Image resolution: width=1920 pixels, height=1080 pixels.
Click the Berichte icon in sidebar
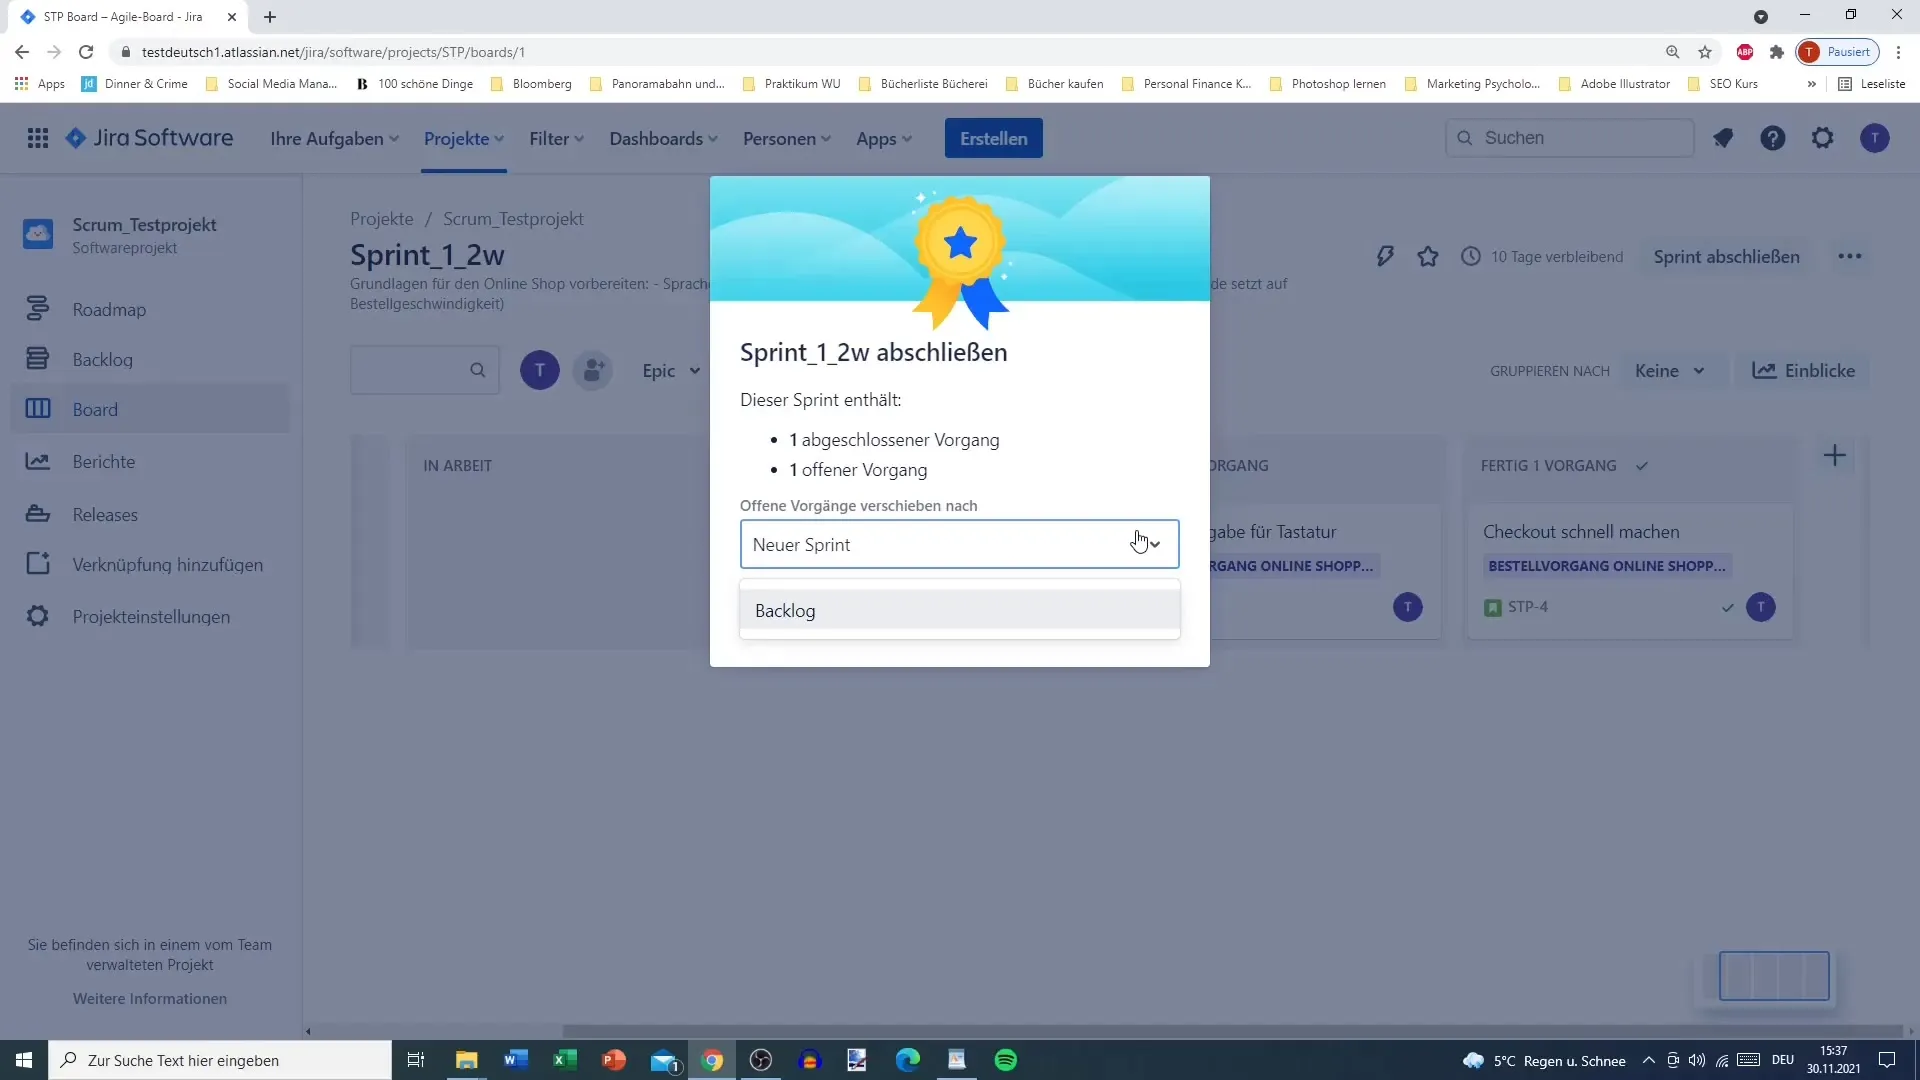[37, 460]
